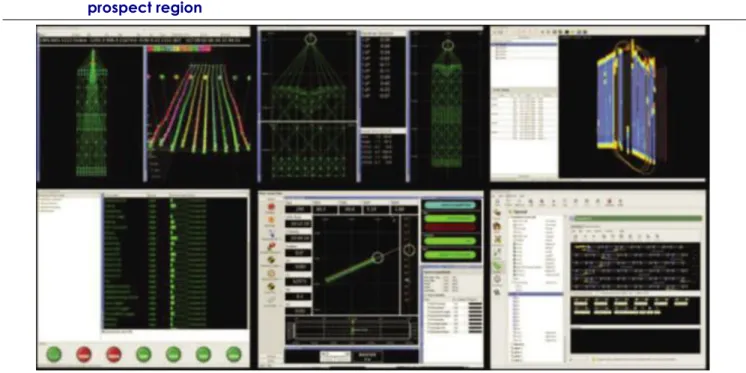The height and width of the screenshot is (373, 746).
Task: Click the topmost brown icon in bottom-right window sidebar
Action: [x=497, y=213]
